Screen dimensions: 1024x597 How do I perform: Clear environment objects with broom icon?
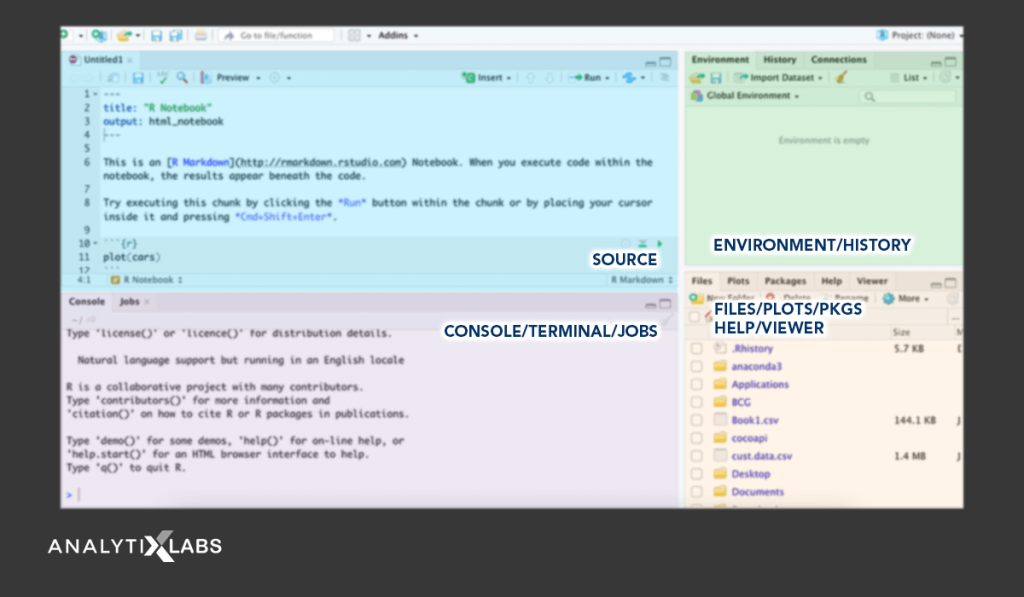841,78
